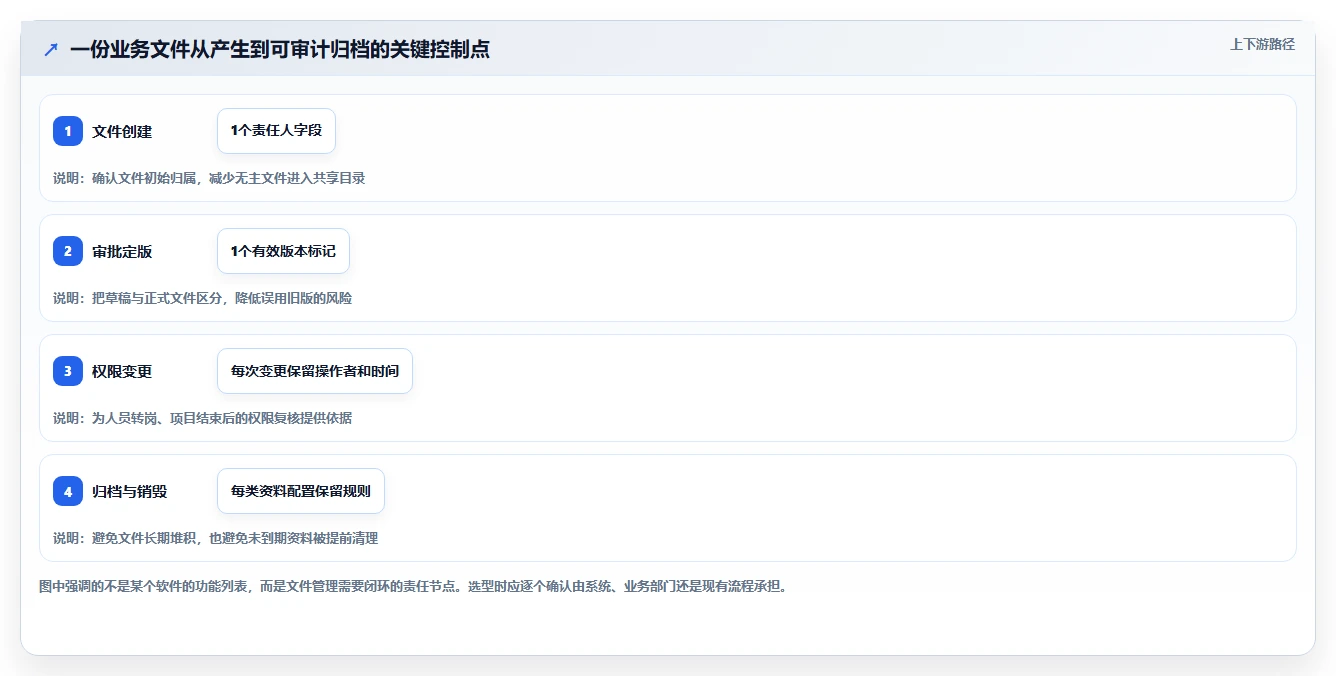Viewport: 1336px width, 676px height.
Task: Click the heading 一份业务文件从产生到可审计归档的关键控制点
Action: coord(280,49)
